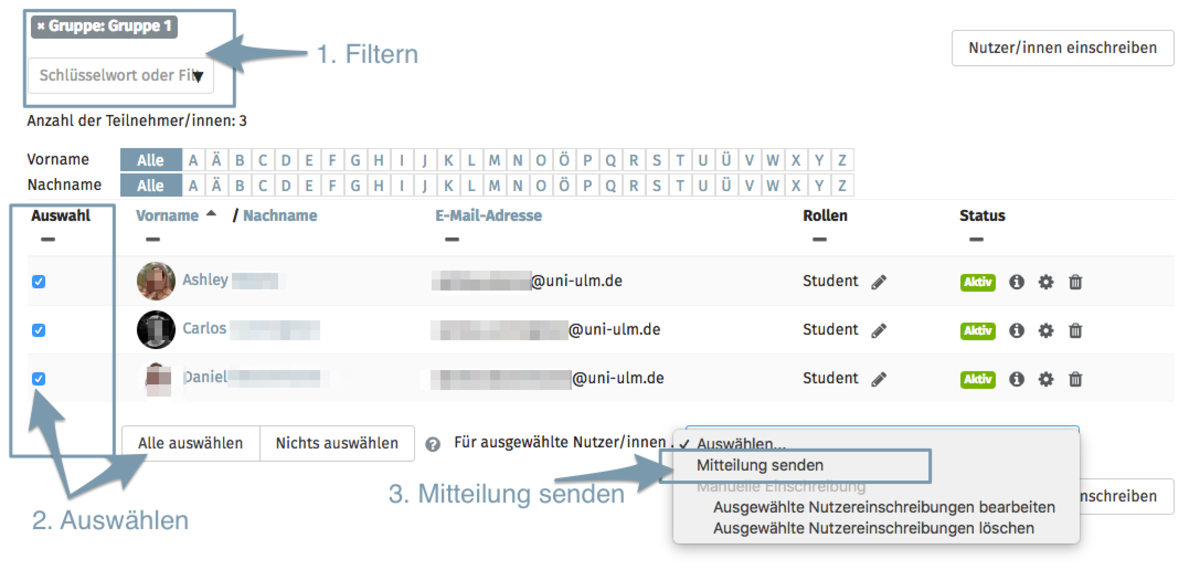
Task: Toggle the selection checkbox for Carlos
Action: click(39, 330)
